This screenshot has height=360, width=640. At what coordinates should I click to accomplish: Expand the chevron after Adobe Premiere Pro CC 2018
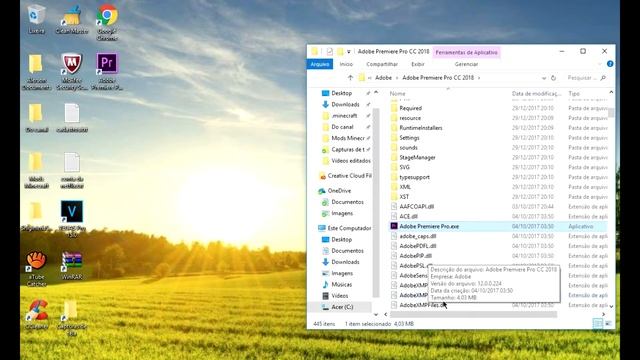pyautogui.click(x=479, y=78)
